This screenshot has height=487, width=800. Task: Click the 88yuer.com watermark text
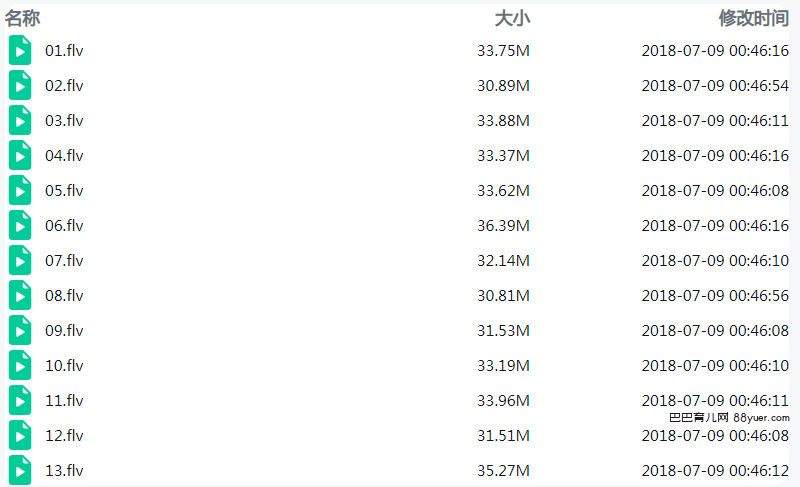pos(761,418)
